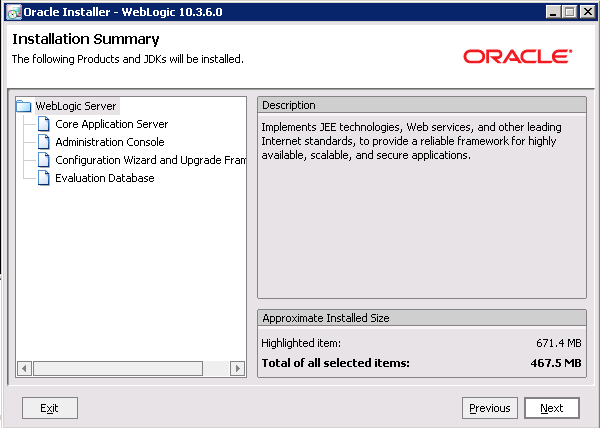Select Administration Console in tree

tap(110, 142)
